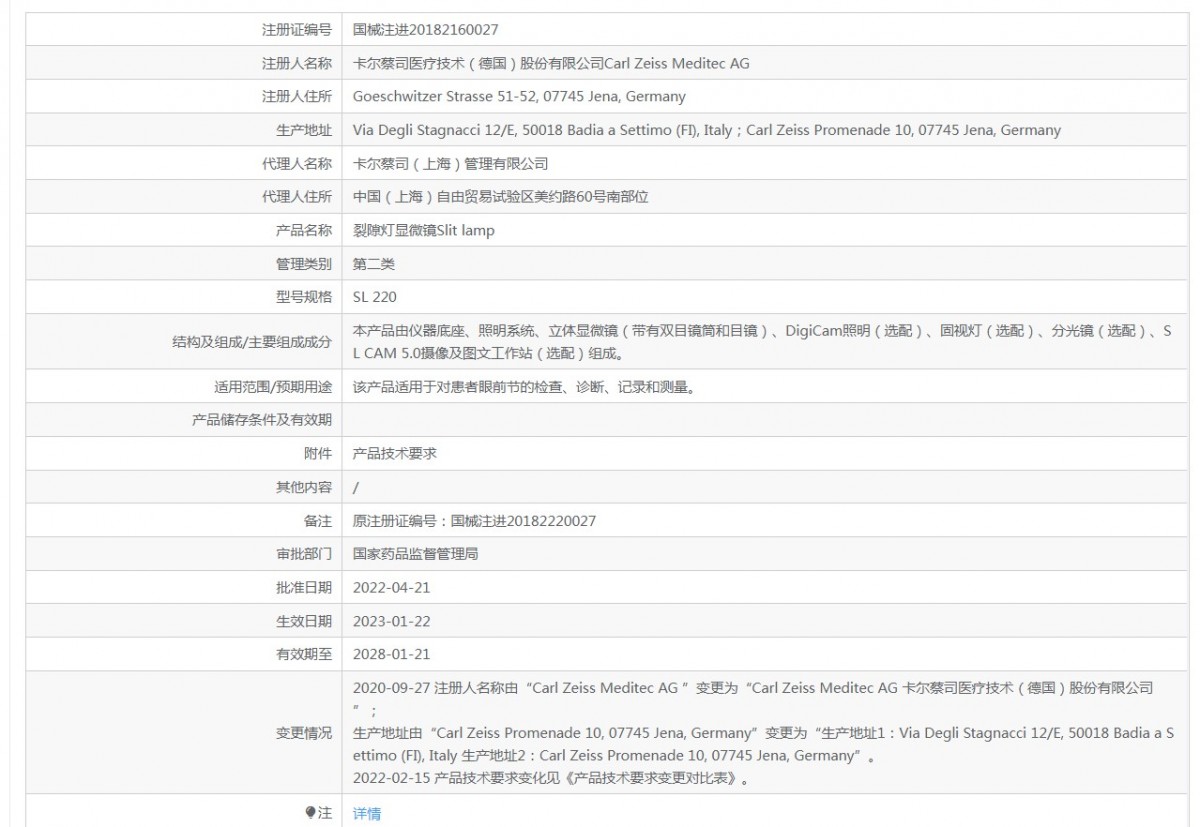1200x827 pixels.
Task: Select remark 原注册证编号：国械注进20182220027
Action: 475,521
